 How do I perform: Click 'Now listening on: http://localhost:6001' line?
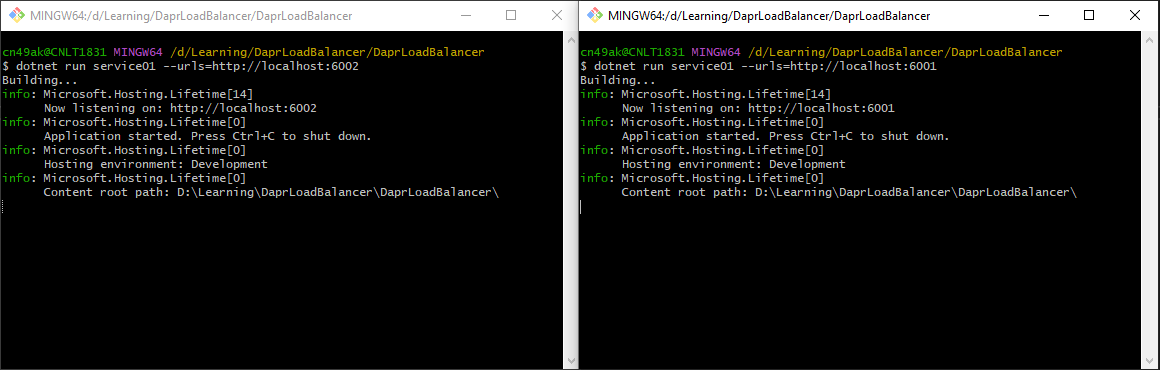tap(758, 108)
